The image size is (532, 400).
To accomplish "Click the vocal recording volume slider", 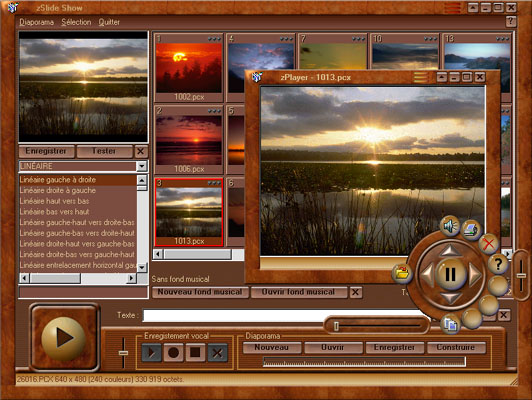I will point(124,353).
